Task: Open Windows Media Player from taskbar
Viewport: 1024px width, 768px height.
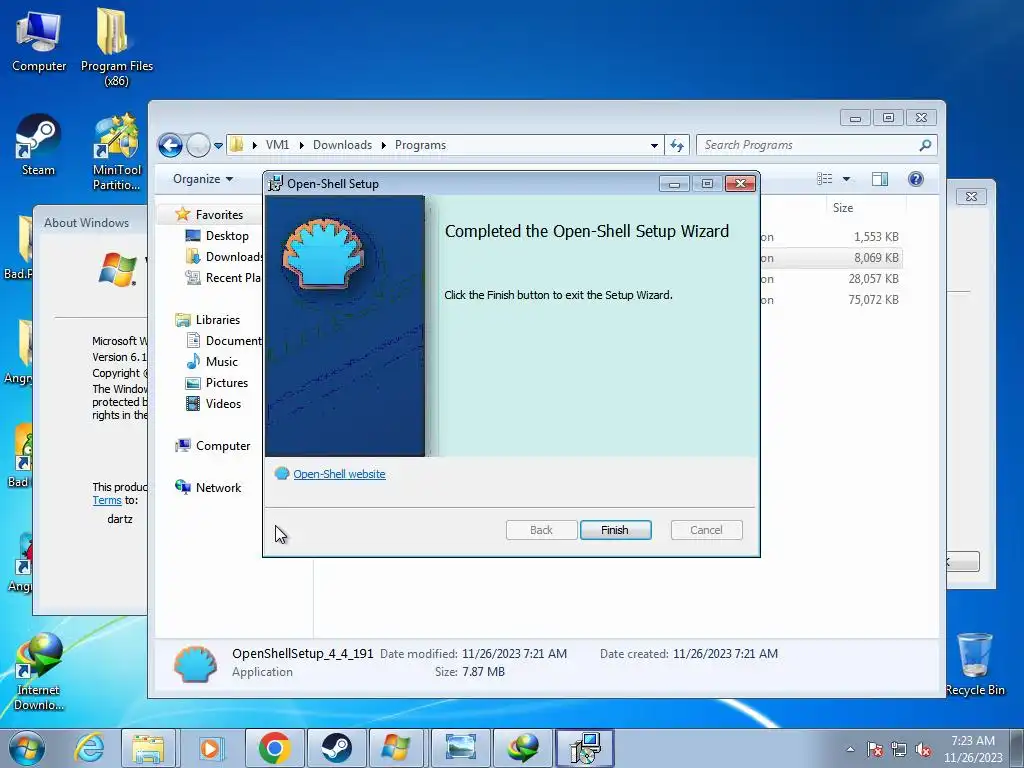Action: click(210, 748)
